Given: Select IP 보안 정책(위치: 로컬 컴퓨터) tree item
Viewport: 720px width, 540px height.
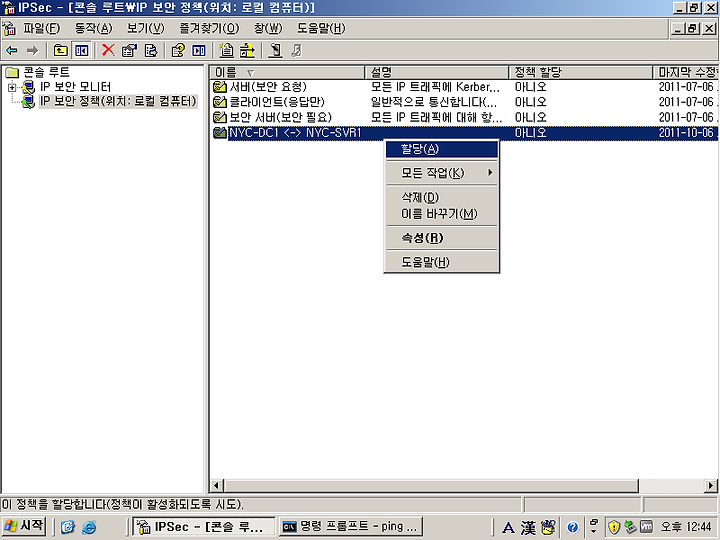Looking at the screenshot, I should (x=118, y=101).
